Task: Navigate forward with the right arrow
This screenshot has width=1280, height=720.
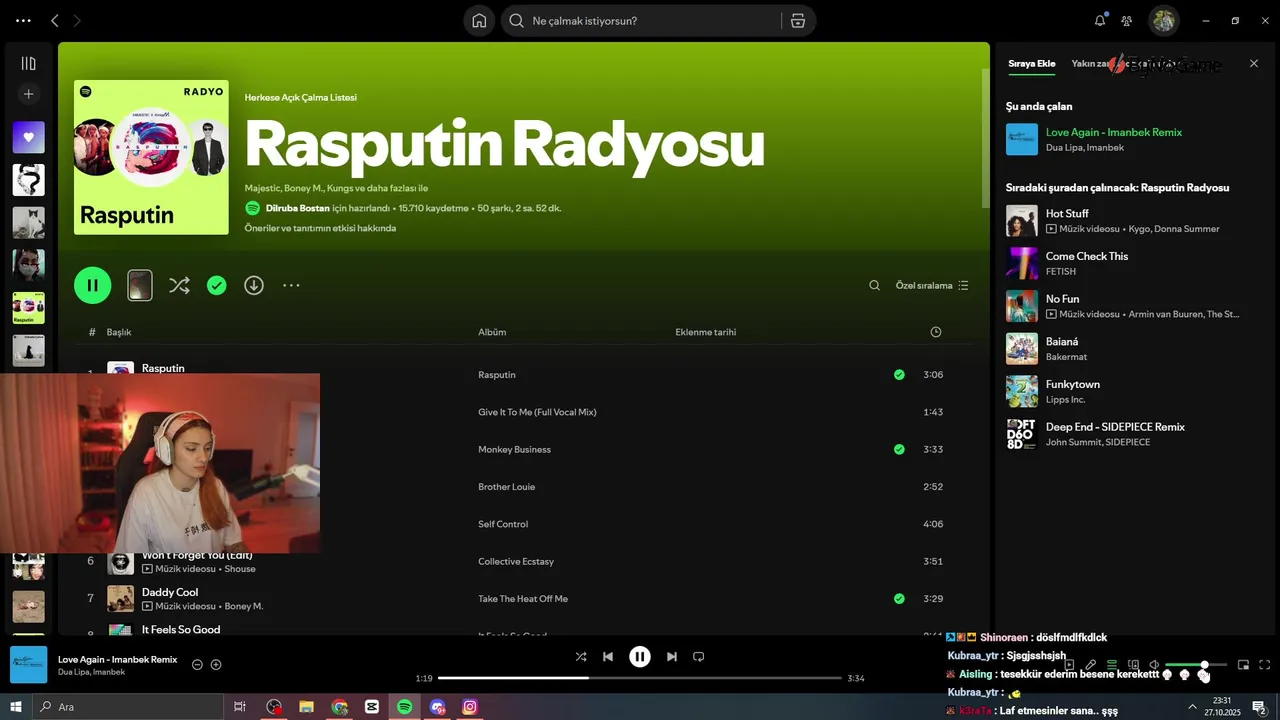Action: [78, 21]
